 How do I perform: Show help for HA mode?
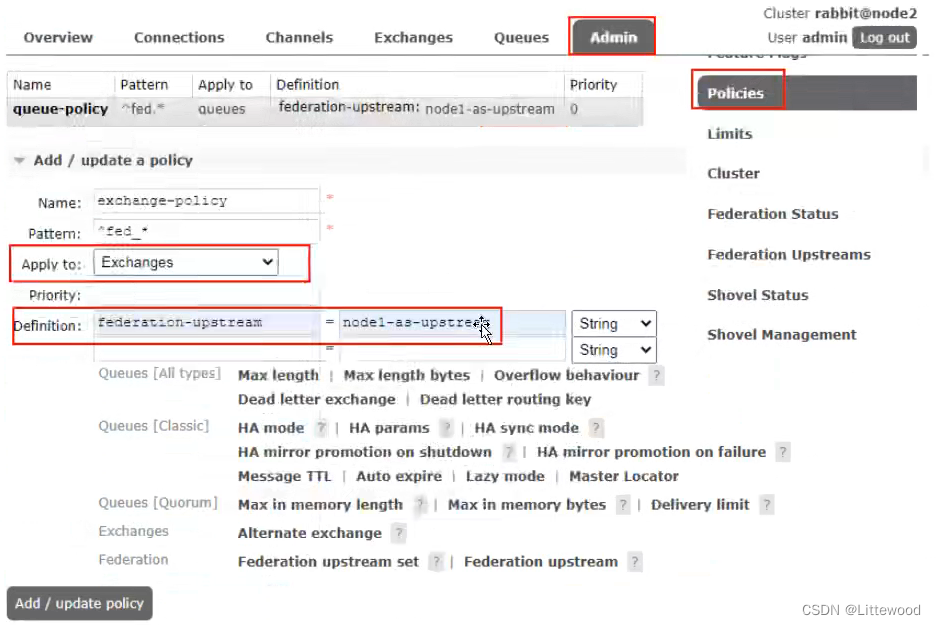(x=321, y=428)
